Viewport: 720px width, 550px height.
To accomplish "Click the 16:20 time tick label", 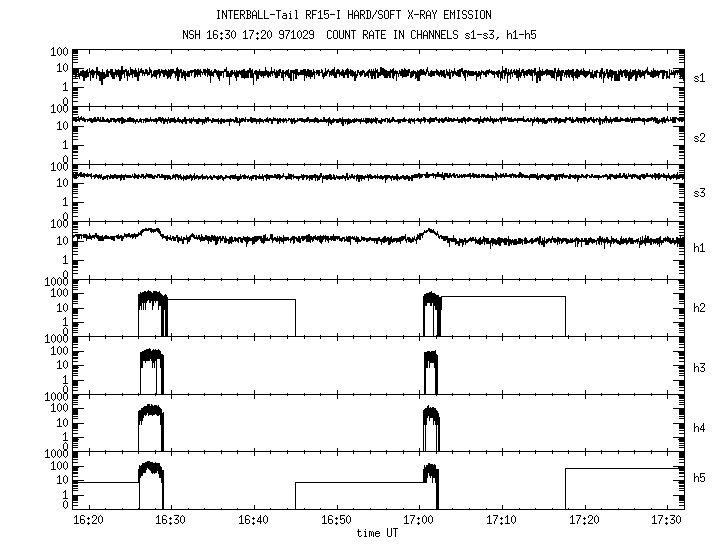I will click(x=88, y=521).
